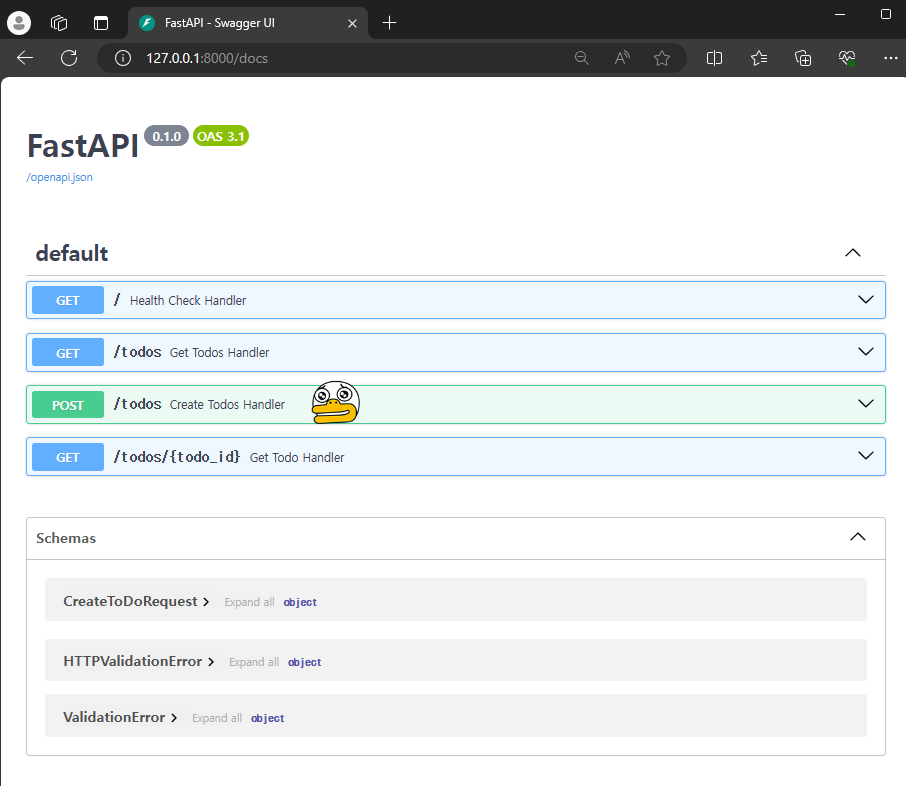Click the address bar URL 127.0.0.1:8000/docs

pos(207,58)
